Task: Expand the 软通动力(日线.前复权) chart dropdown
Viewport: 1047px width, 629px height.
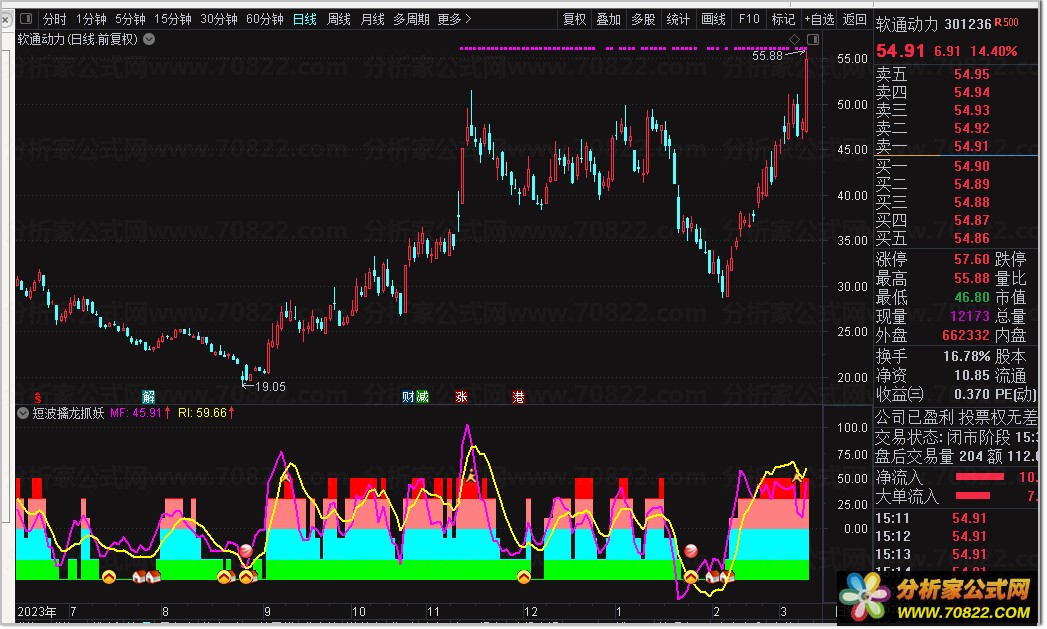Action: click(150, 39)
